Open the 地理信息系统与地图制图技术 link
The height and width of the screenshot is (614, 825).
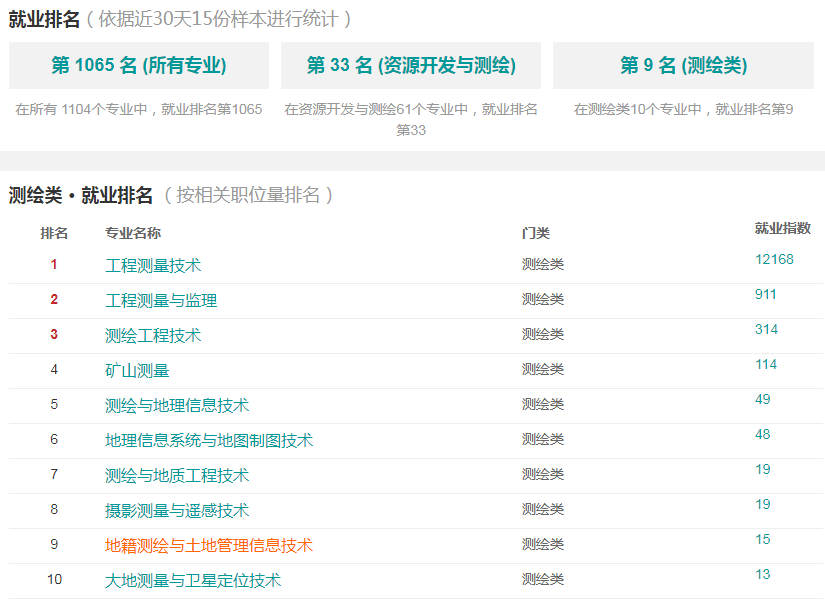pos(209,440)
